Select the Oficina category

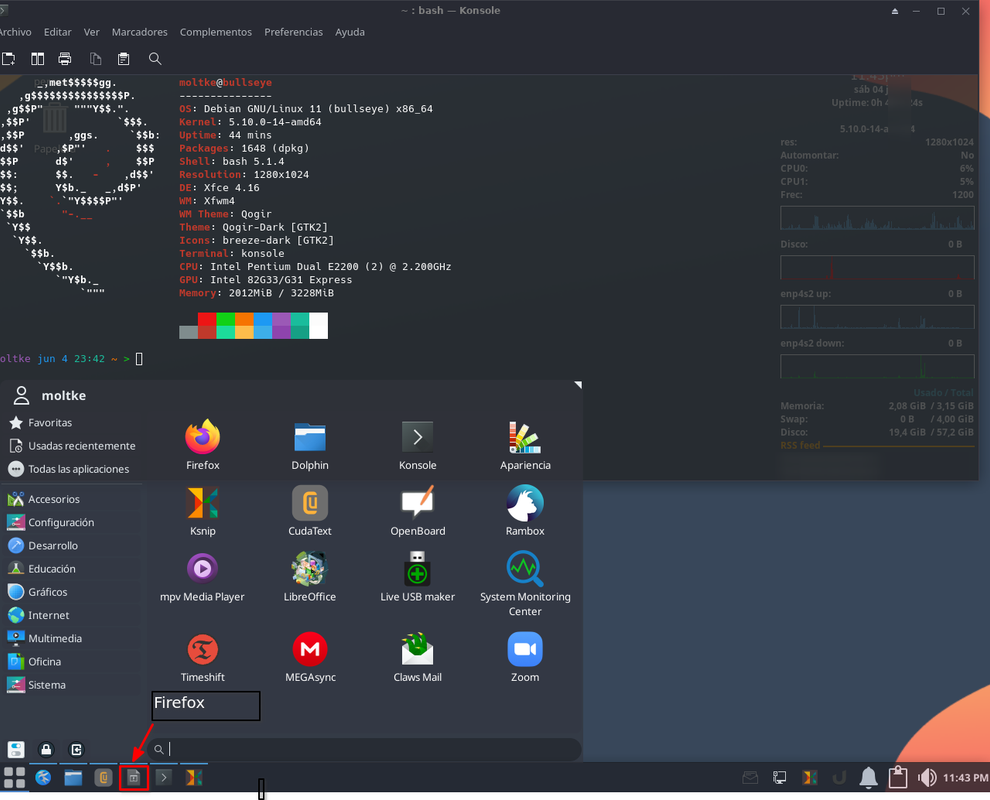coord(73,662)
